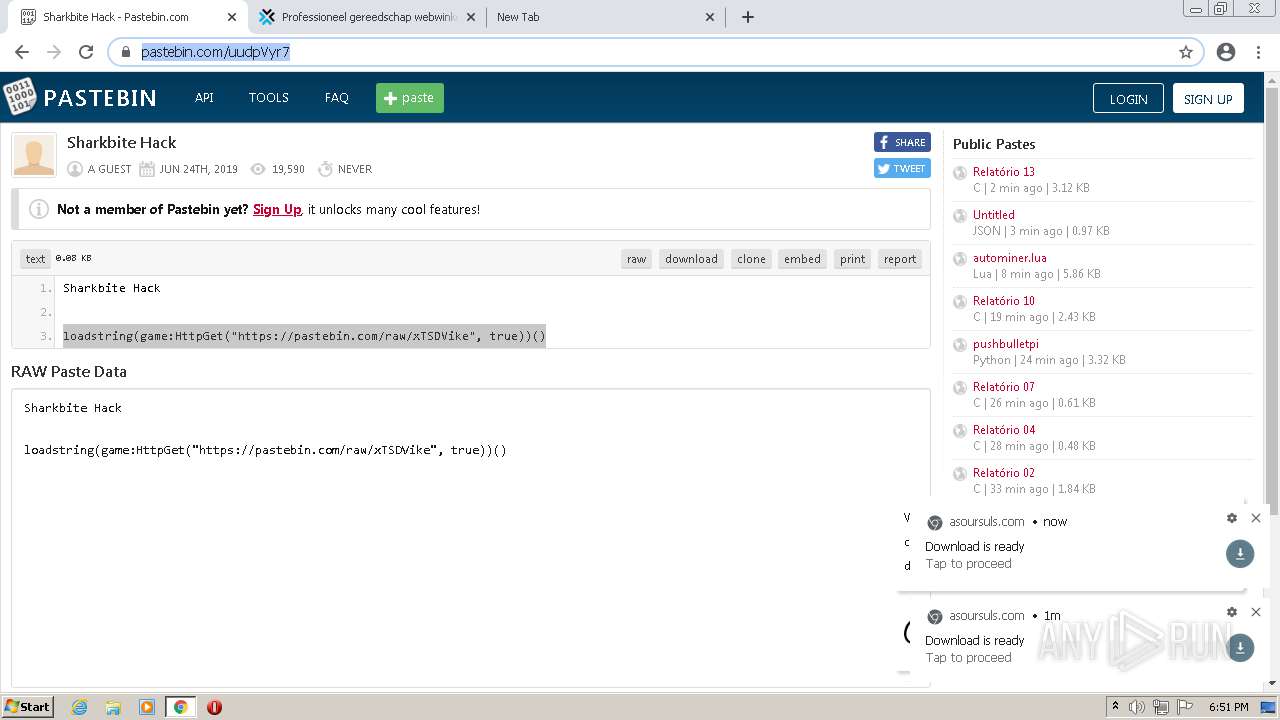This screenshot has width=1280, height=720.
Task: Tweet this paste
Action: [x=902, y=168]
